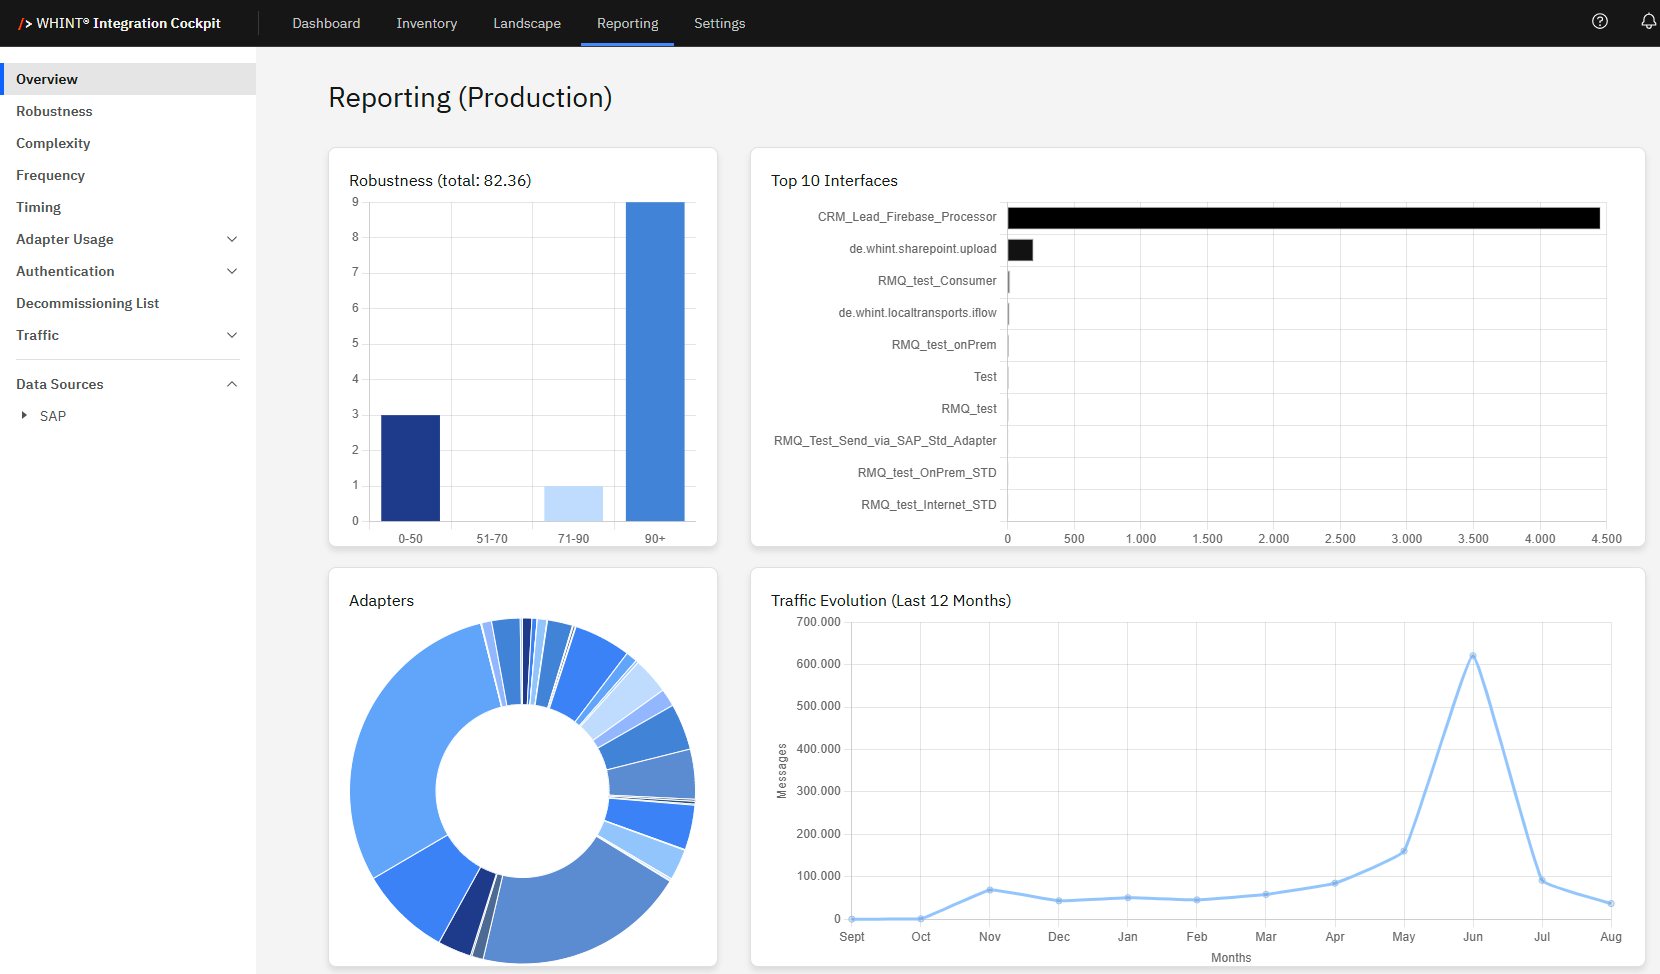Click the WHINT Integration Cockpit logo
The width and height of the screenshot is (1660, 974).
click(x=120, y=23)
